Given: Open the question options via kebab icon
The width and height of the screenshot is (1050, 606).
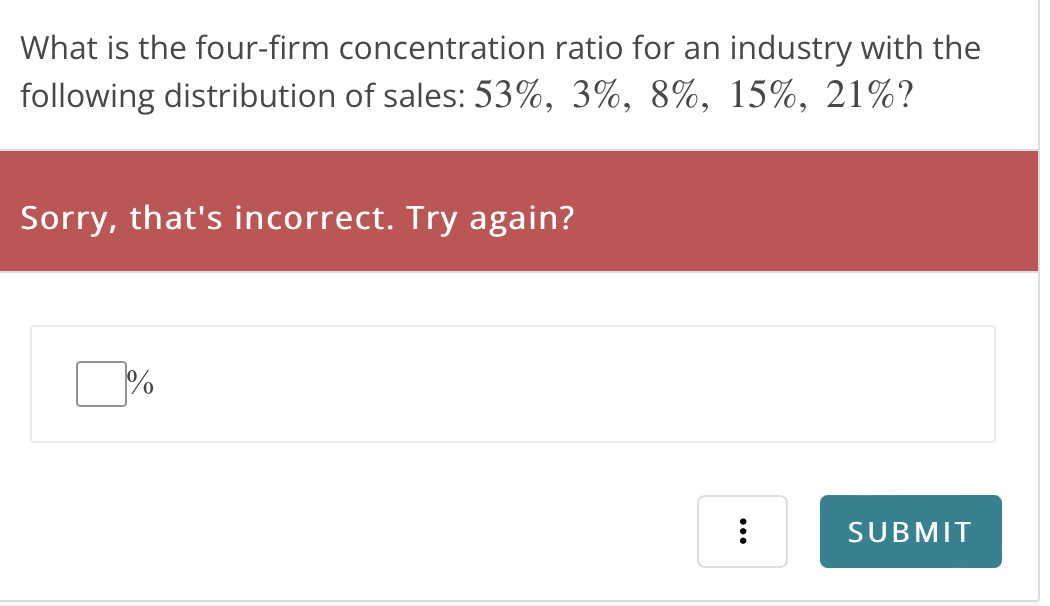Looking at the screenshot, I should pyautogui.click(x=743, y=531).
